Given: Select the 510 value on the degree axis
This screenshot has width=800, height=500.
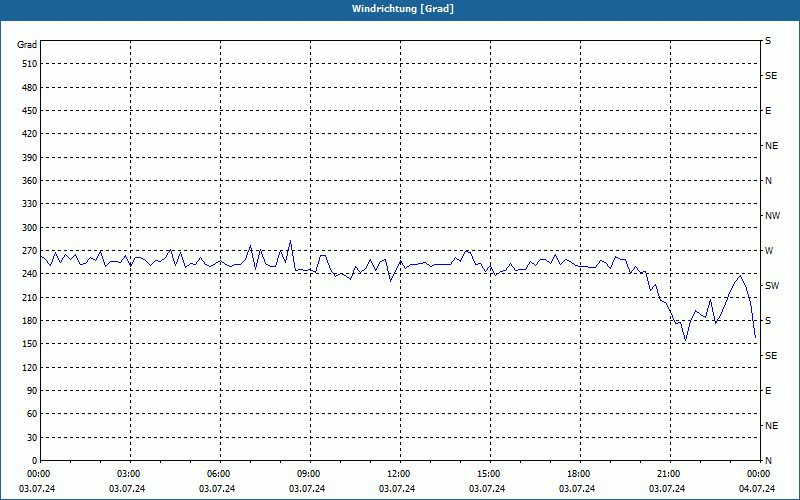Looking at the screenshot, I should click(x=29, y=64).
